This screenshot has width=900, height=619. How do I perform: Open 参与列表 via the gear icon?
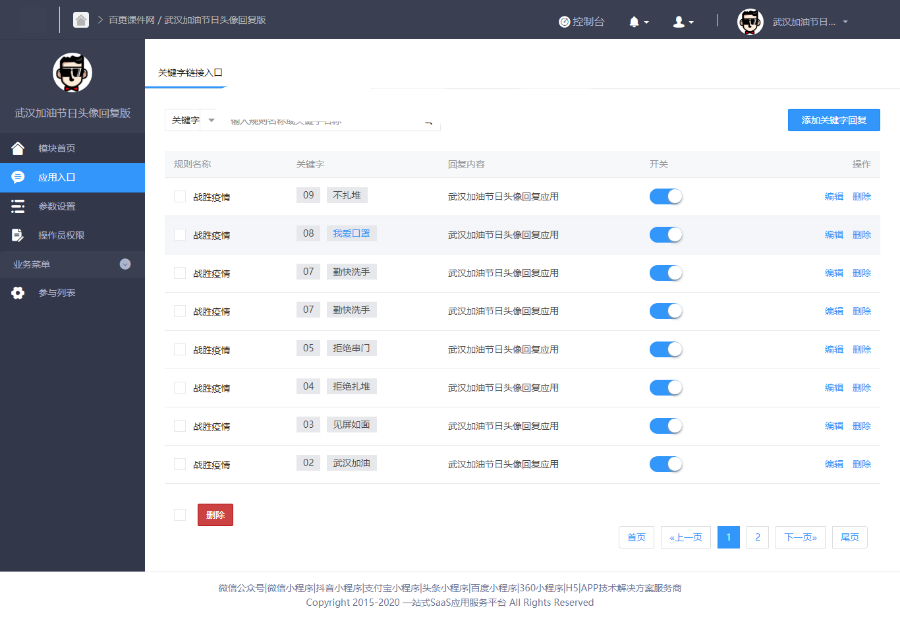18,293
